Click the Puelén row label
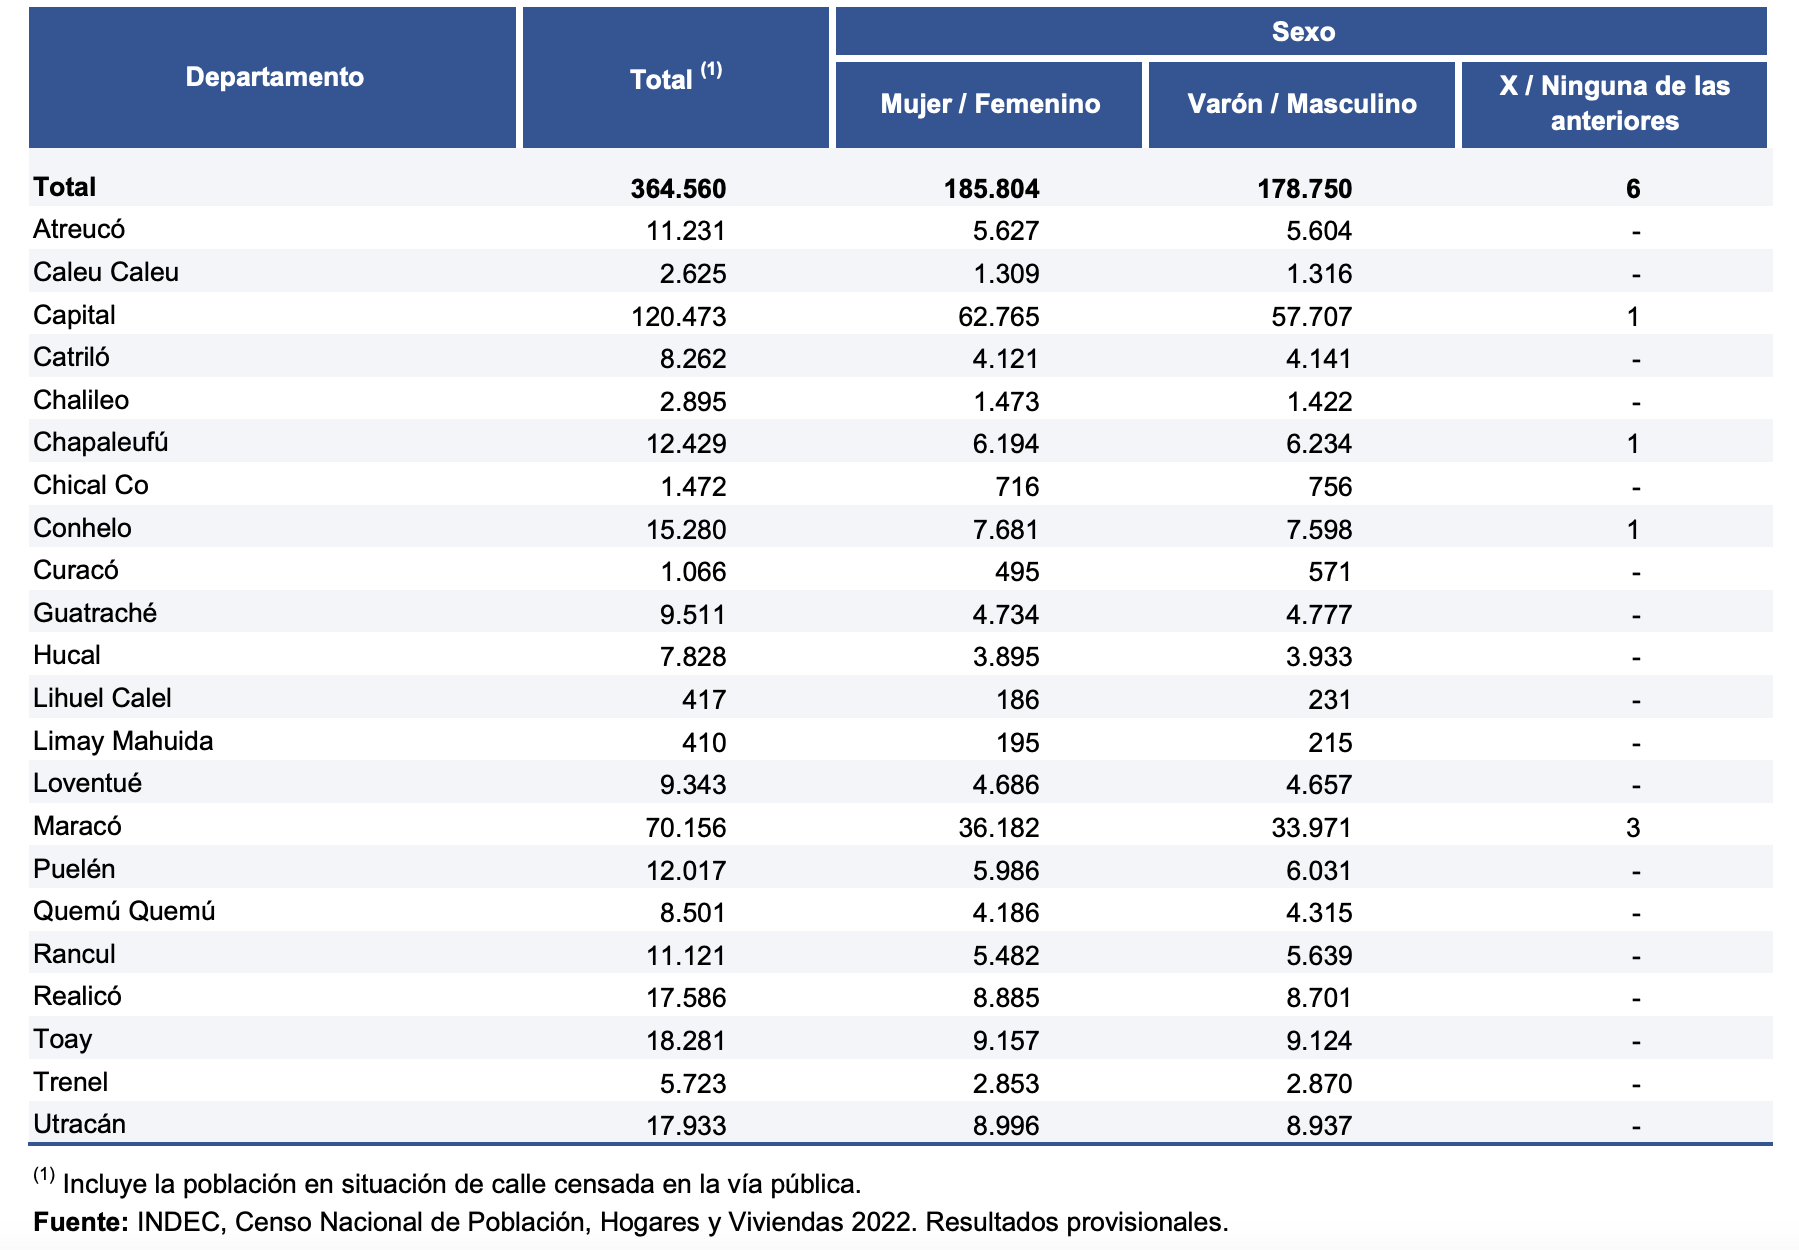Screen dimensions: 1799x1250 click(74, 868)
